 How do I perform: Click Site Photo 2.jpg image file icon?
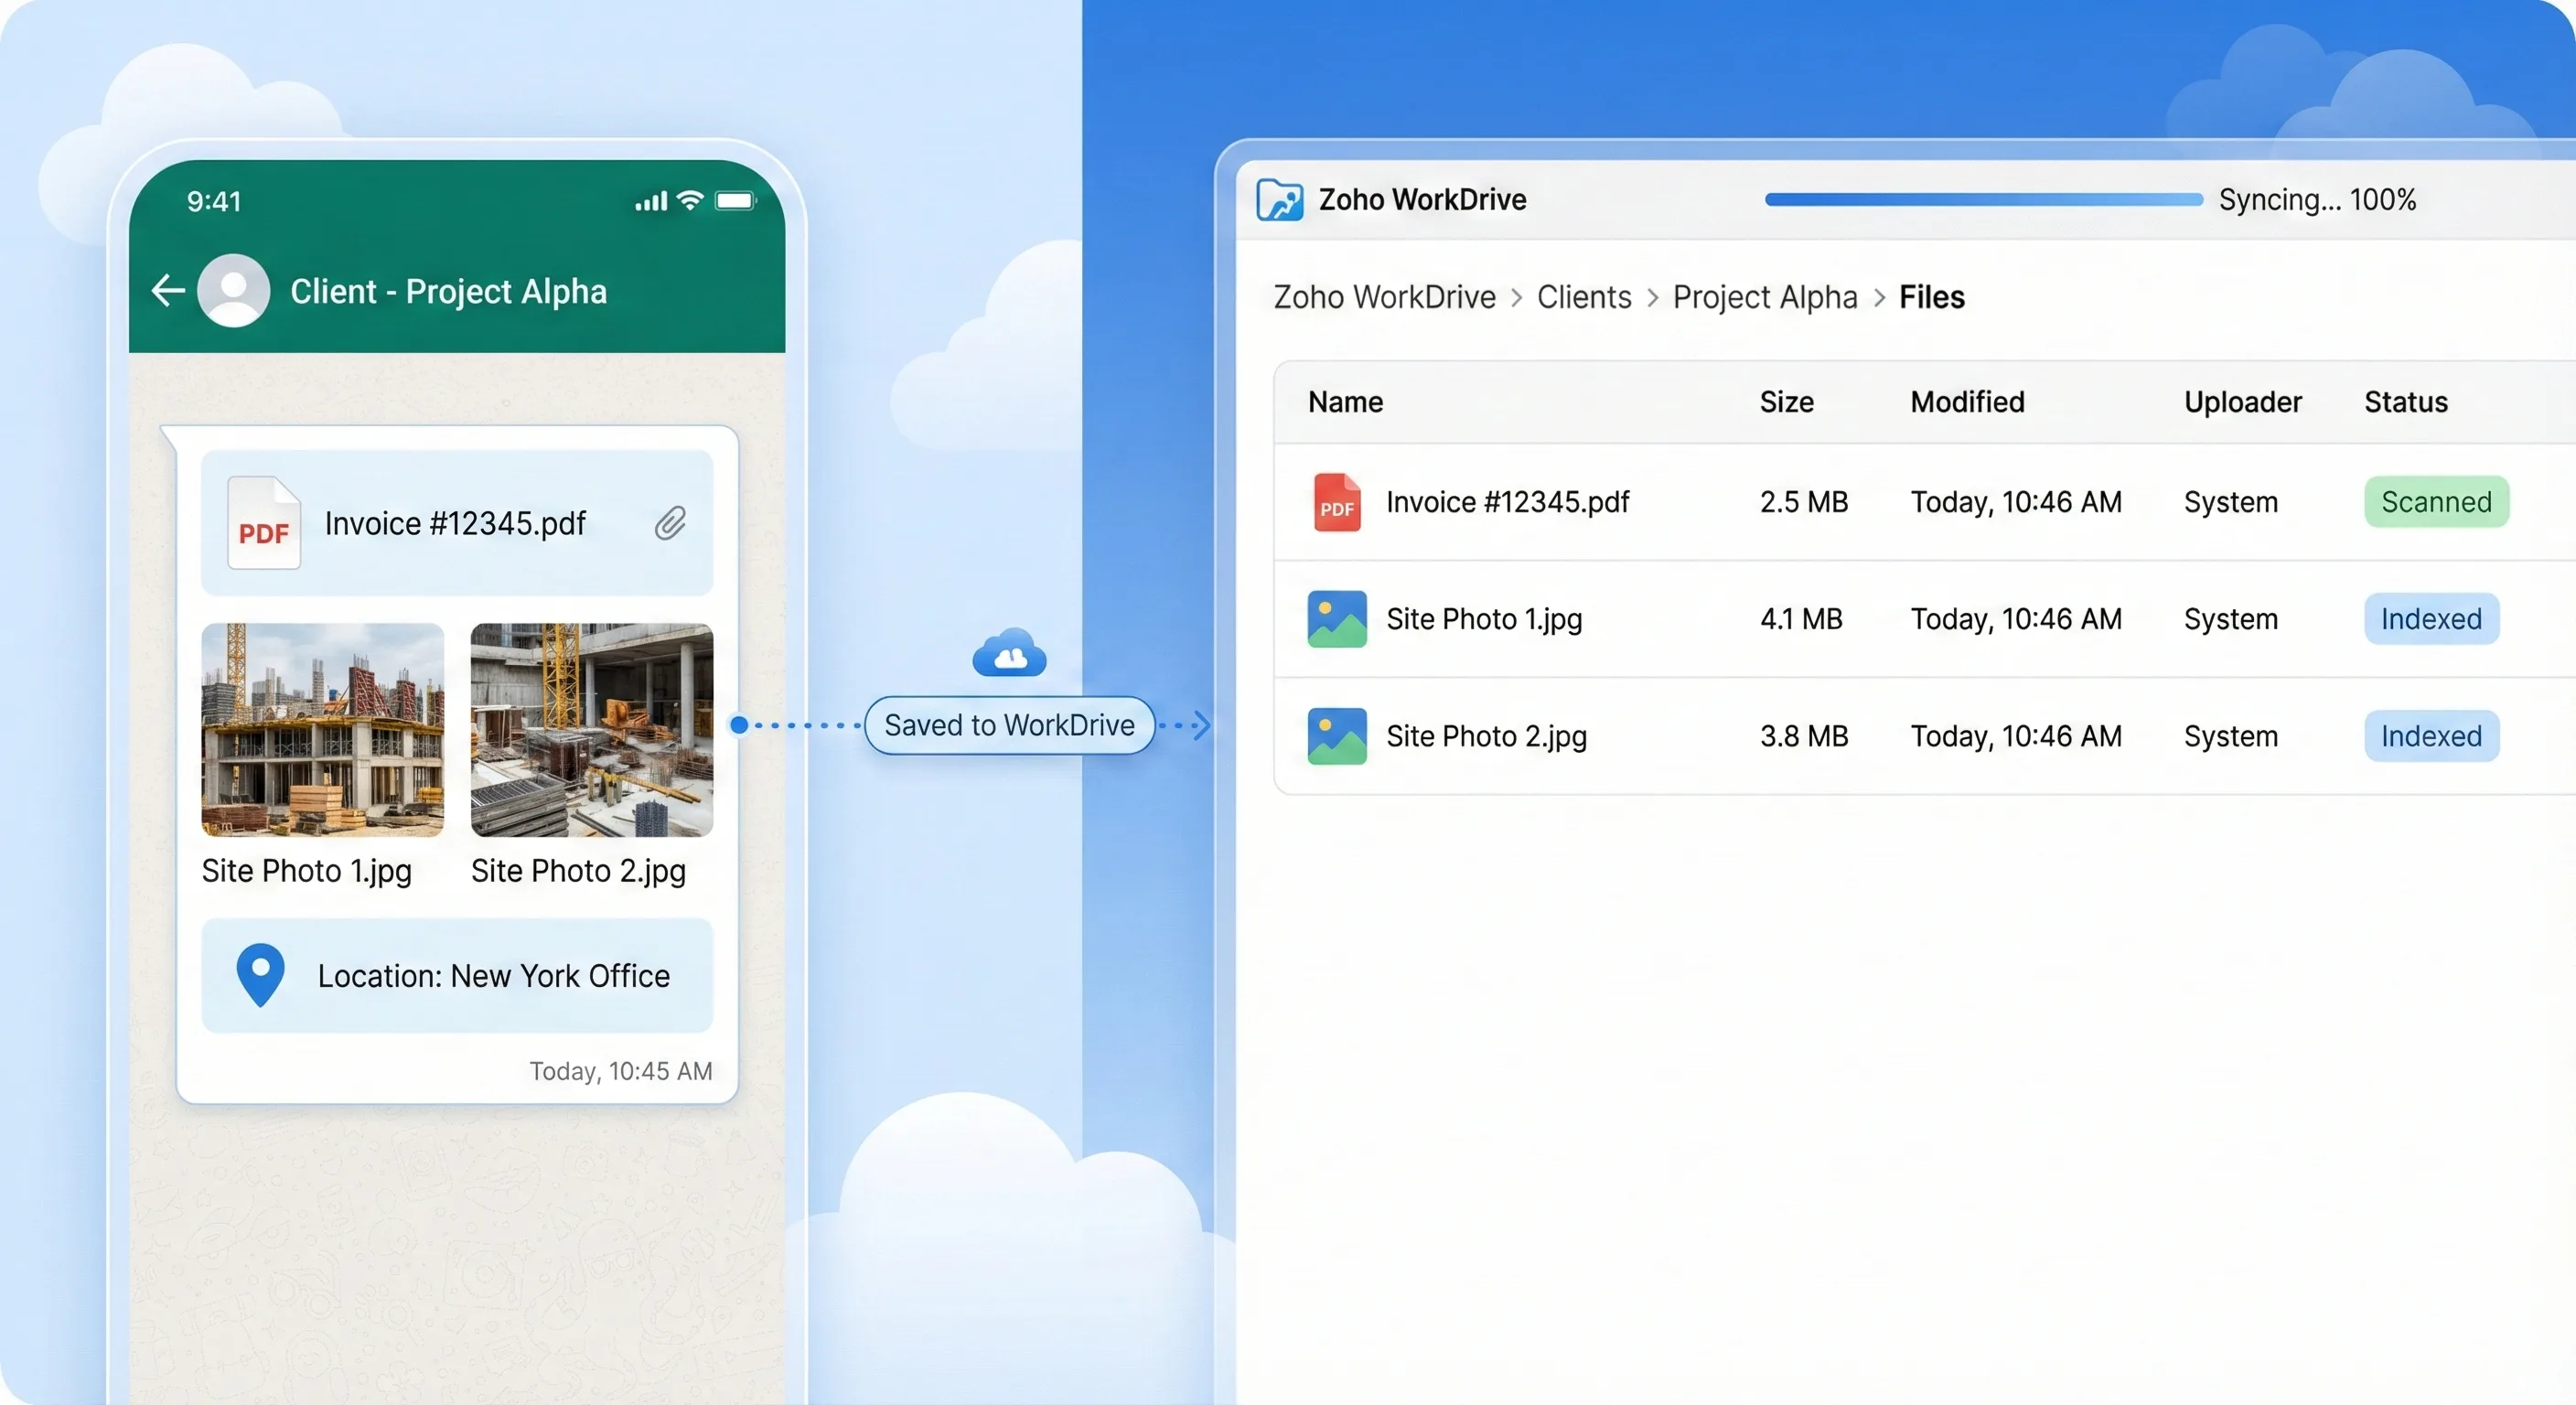(x=1336, y=736)
